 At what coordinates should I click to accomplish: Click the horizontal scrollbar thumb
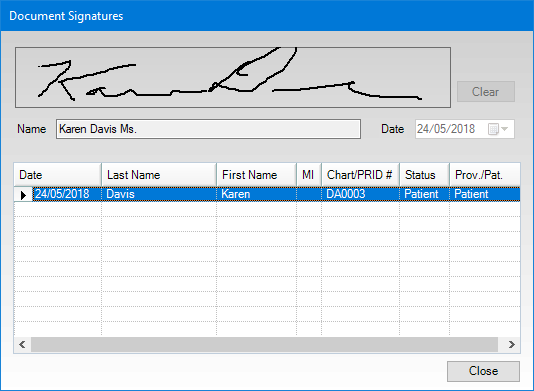(x=264, y=345)
